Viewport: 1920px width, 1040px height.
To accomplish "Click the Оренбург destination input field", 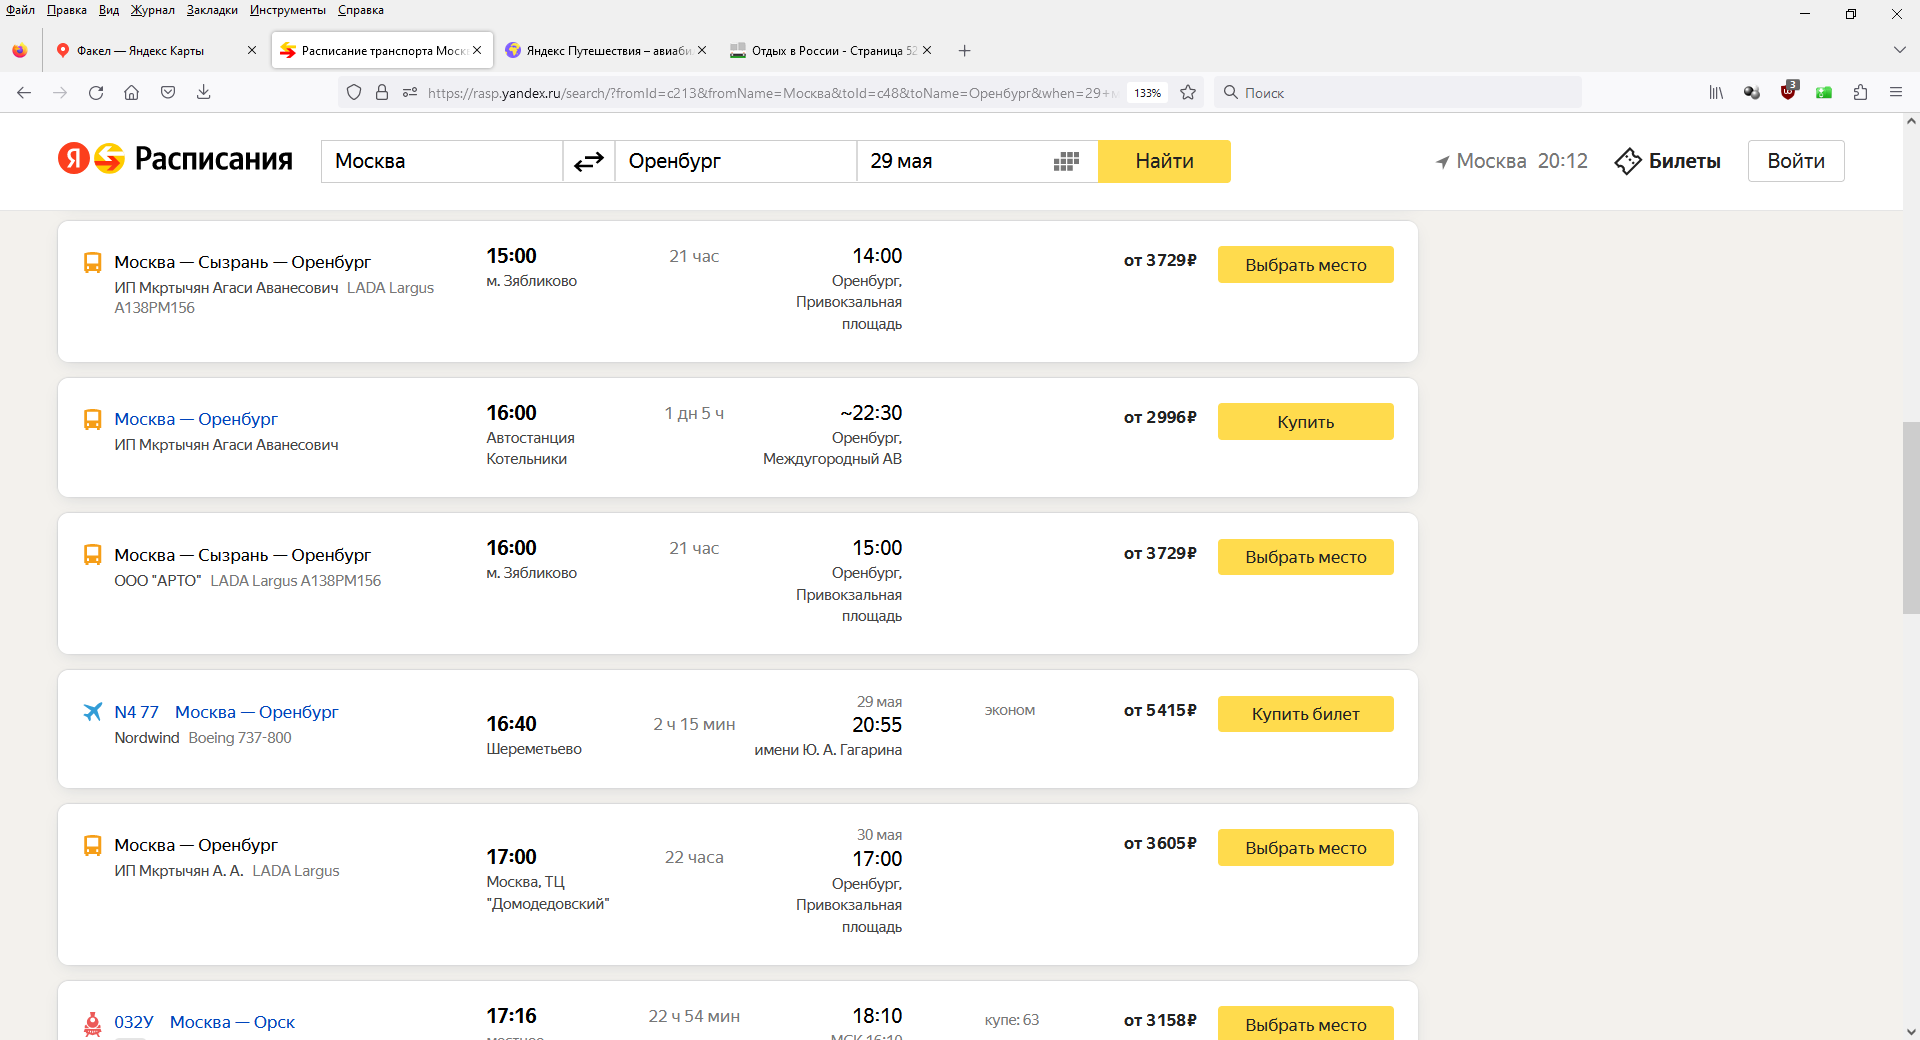I will (x=735, y=161).
